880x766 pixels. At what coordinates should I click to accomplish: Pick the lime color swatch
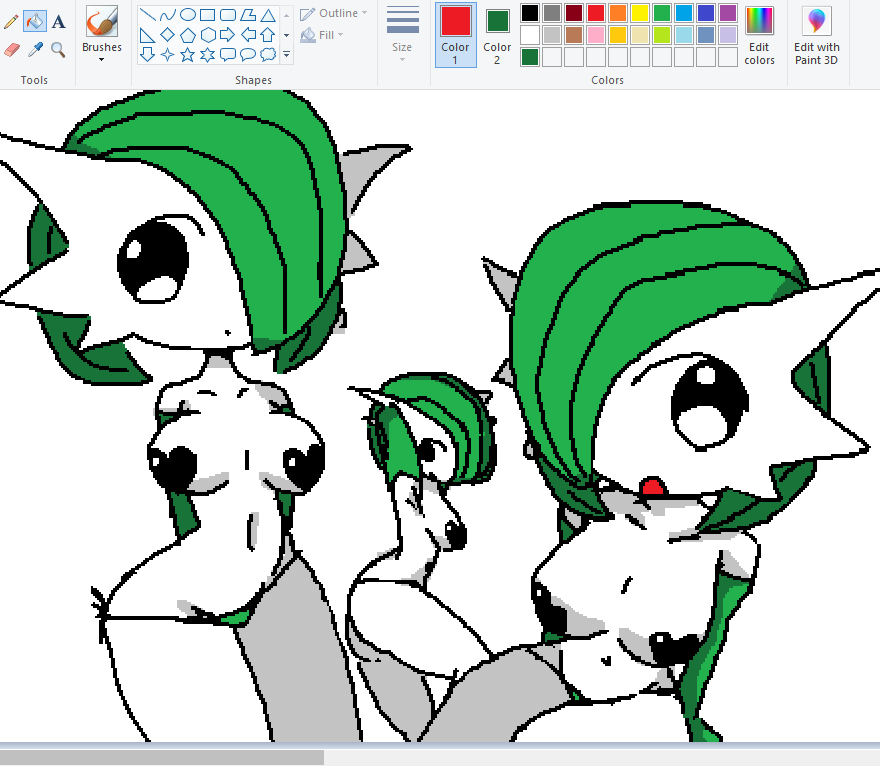click(662, 35)
